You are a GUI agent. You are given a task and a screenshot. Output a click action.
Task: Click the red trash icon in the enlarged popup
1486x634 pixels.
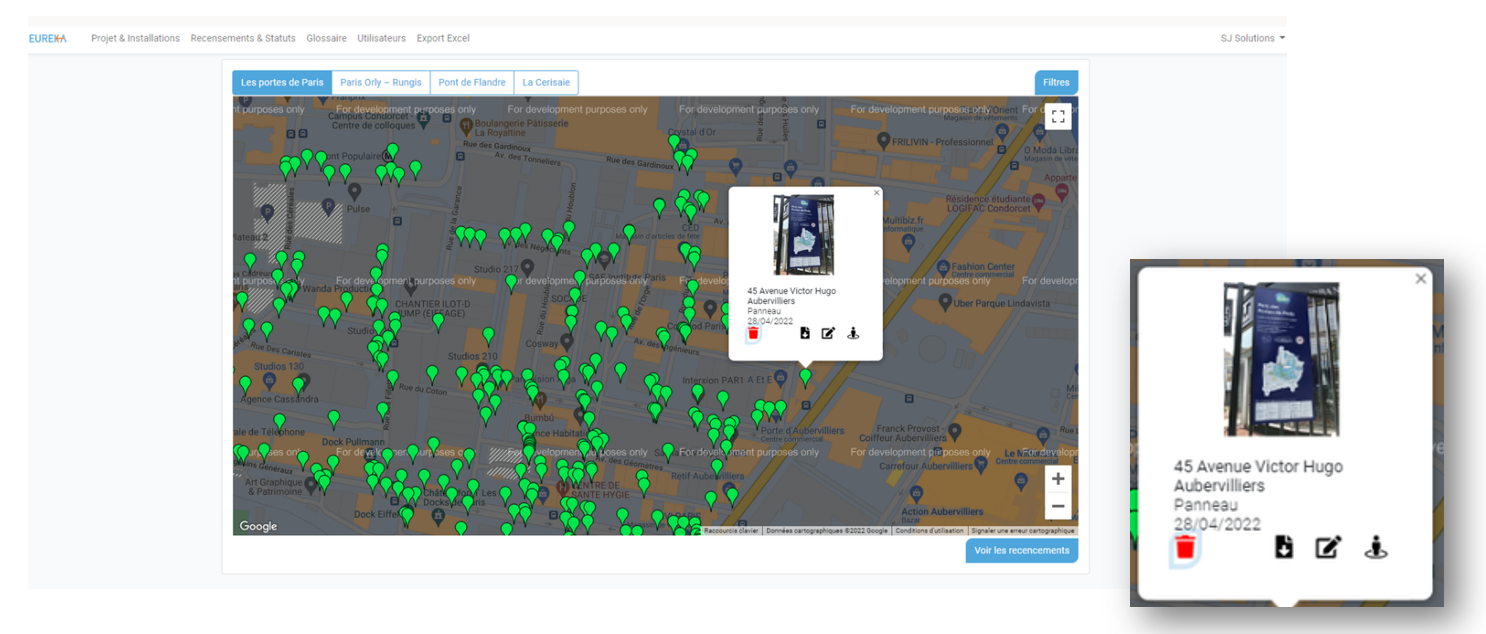coord(1185,548)
